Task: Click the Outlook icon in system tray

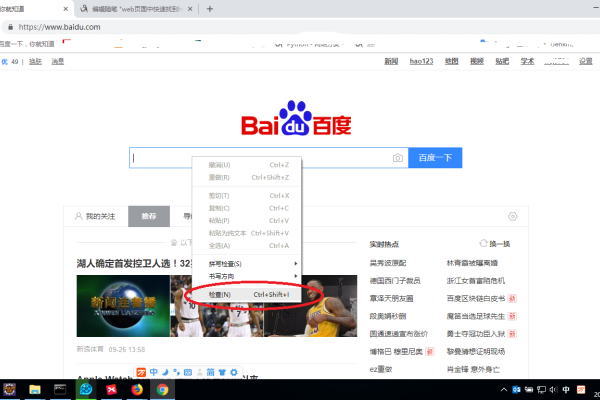Action: [516, 390]
